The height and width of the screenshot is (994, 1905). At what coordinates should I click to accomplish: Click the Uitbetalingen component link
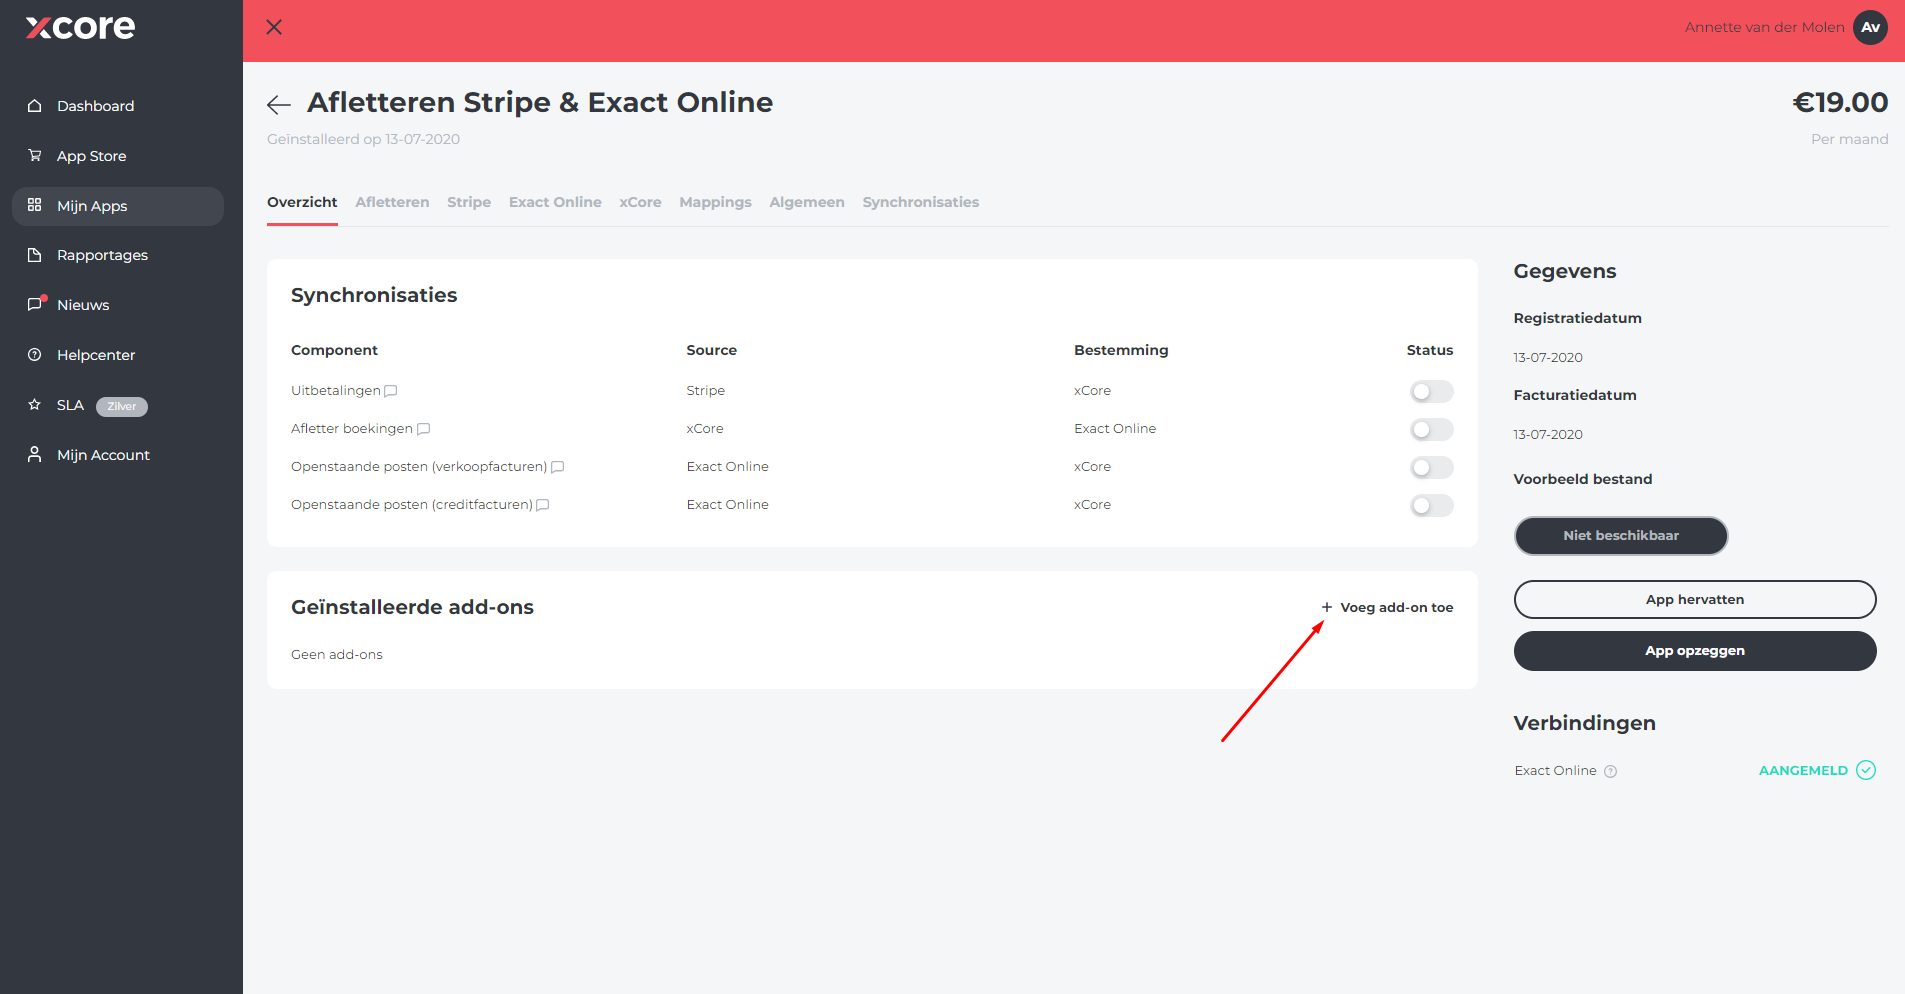pos(336,391)
